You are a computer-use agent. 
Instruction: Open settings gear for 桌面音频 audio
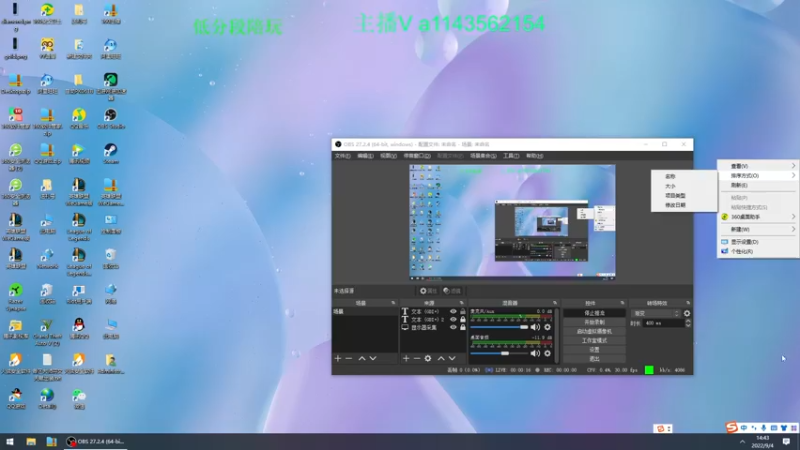click(x=547, y=353)
